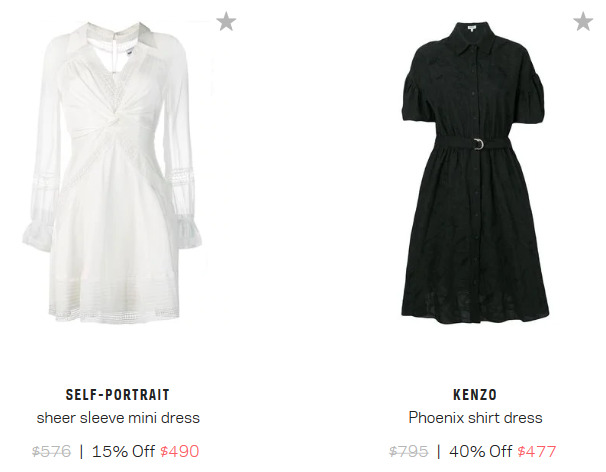The height and width of the screenshot is (472, 606).
Task: Click the belt buckle on the black dress
Action: [x=479, y=144]
